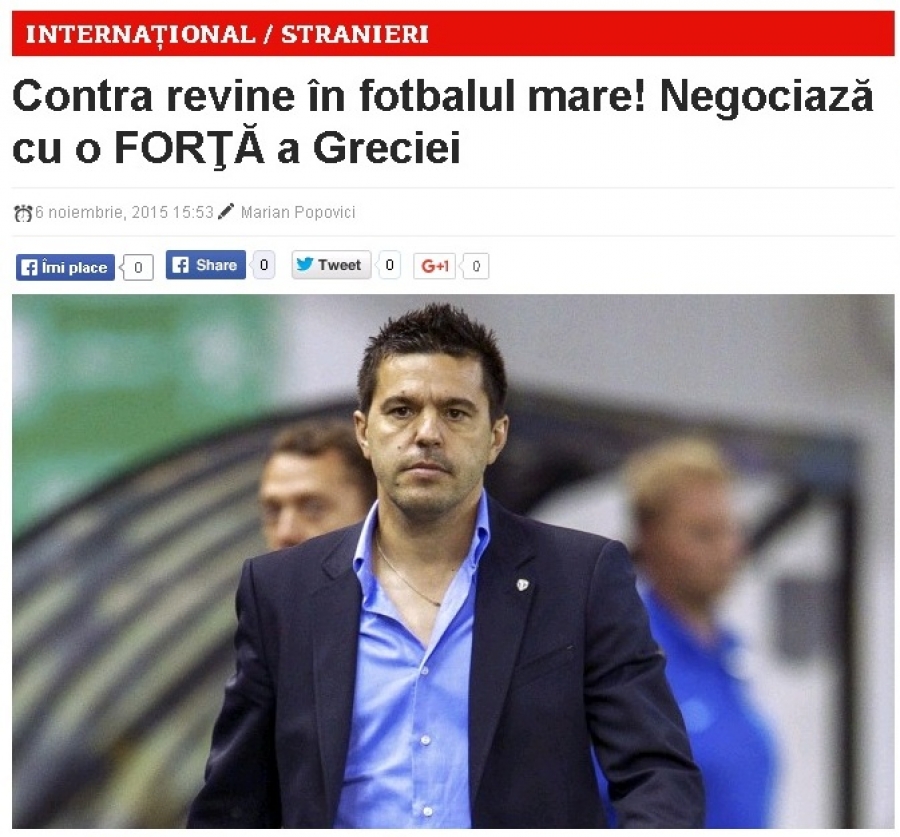
Task: Click the share count bubble beside Share
Action: (263, 265)
